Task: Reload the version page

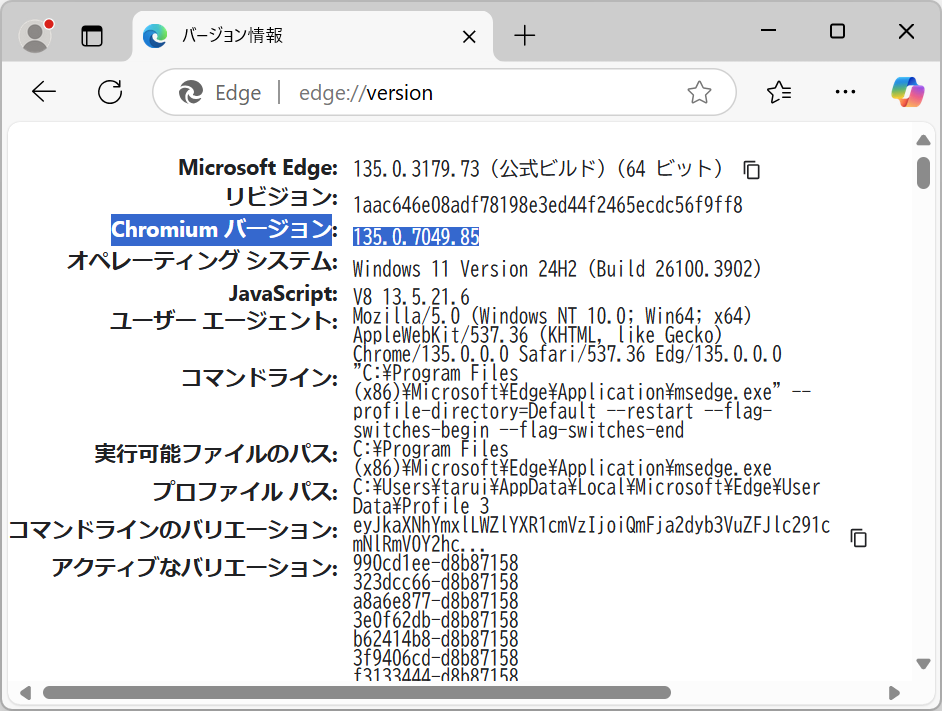Action: [110, 92]
